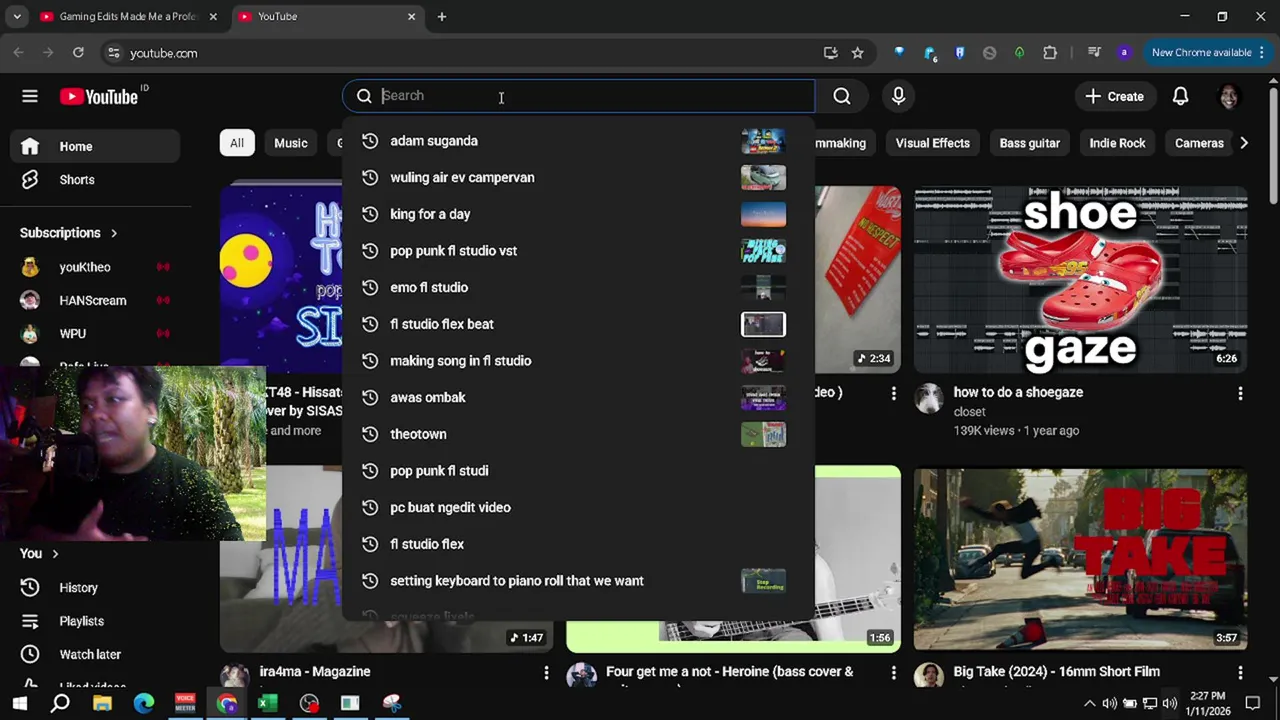Select the Music filter chip
The height and width of the screenshot is (720, 1280).
291,143
